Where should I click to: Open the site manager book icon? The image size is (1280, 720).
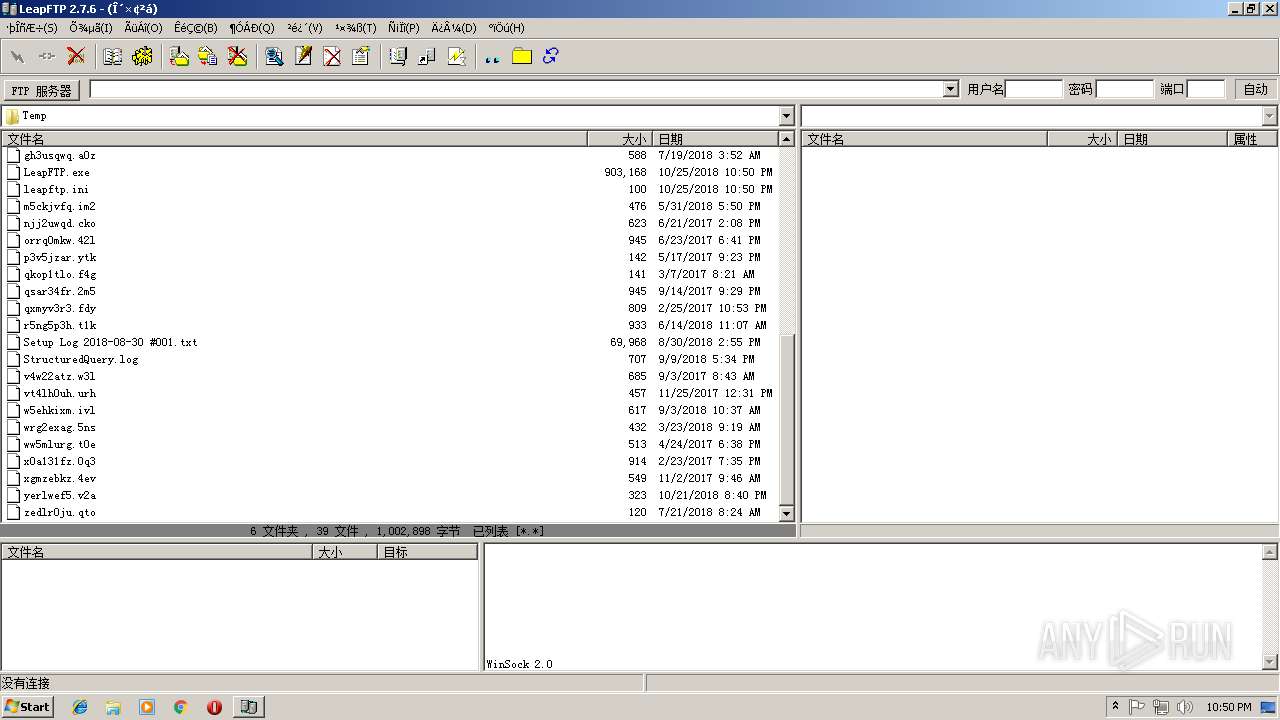pyautogui.click(x=113, y=57)
